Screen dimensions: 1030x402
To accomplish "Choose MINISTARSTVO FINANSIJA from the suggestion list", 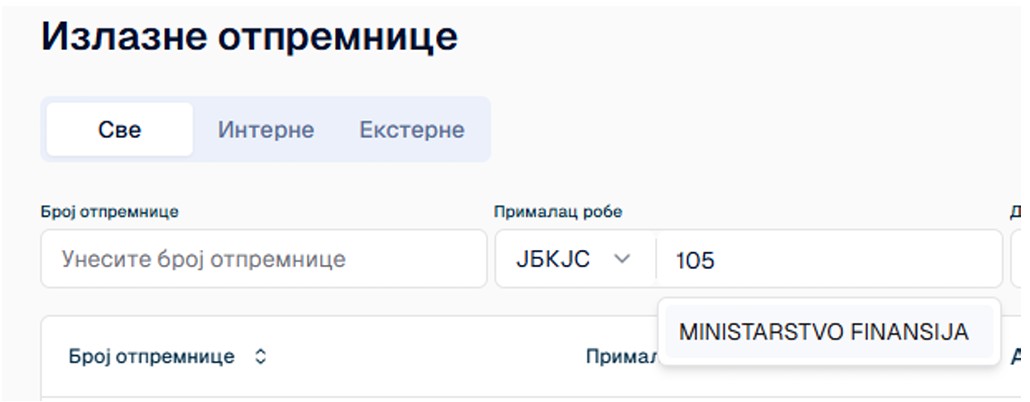I will click(823, 333).
